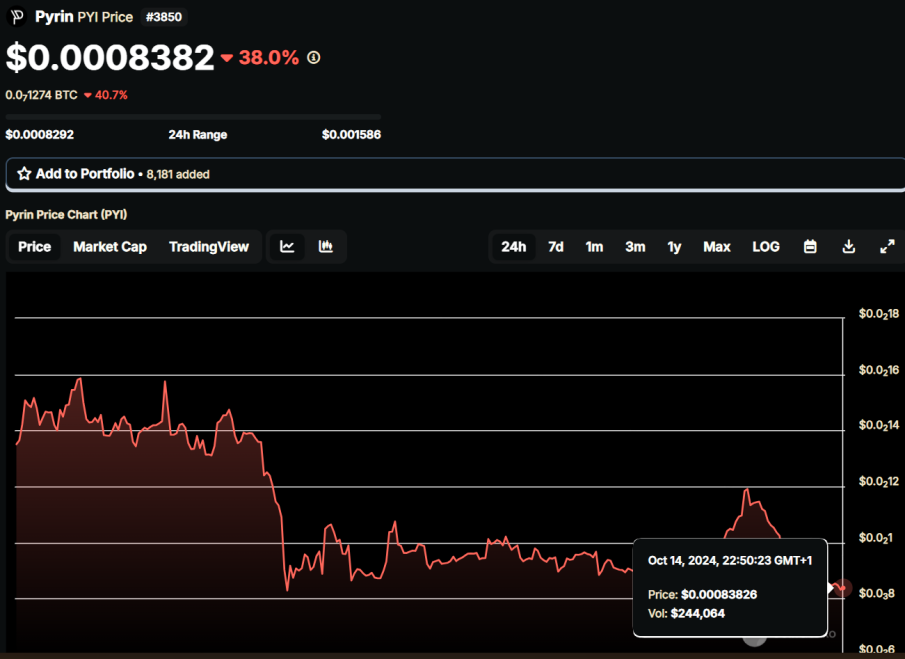Screen dimensions: 905x659
Task: Switch to line chart view icon
Action: (x=287, y=247)
